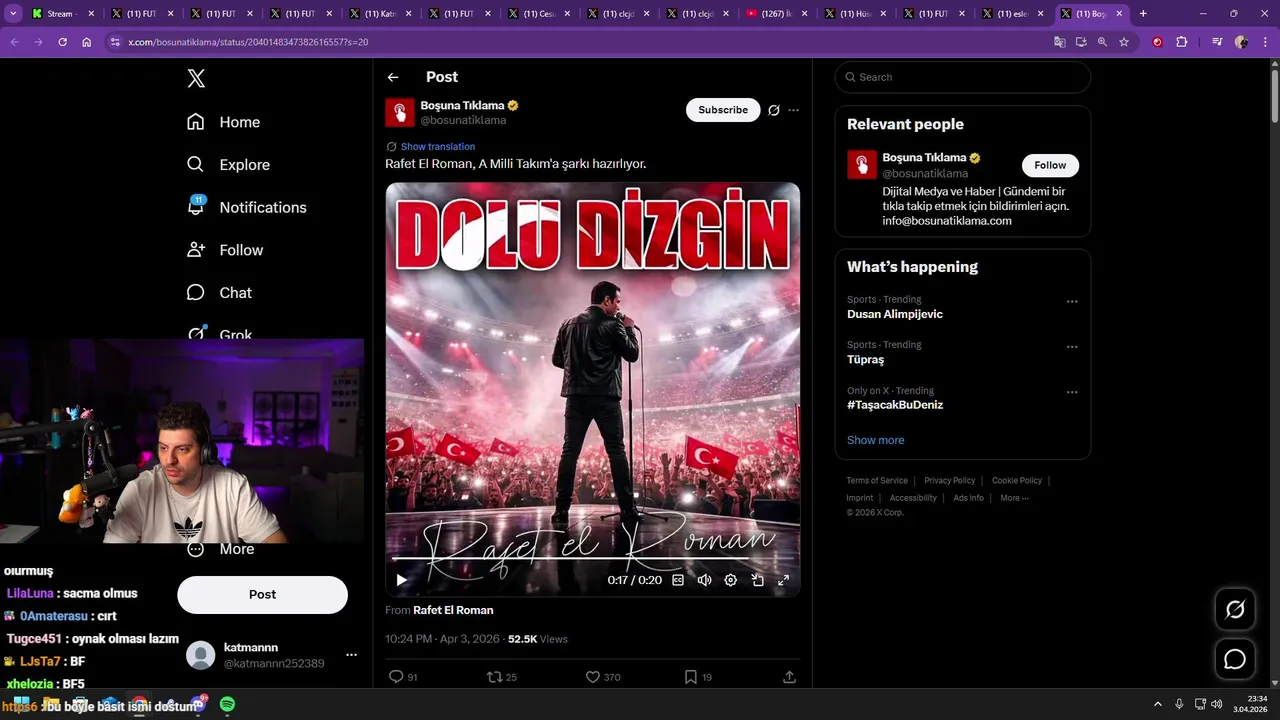The image size is (1280, 720).
Task: Open the tab search dropdown arrow
Action: coord(13,13)
